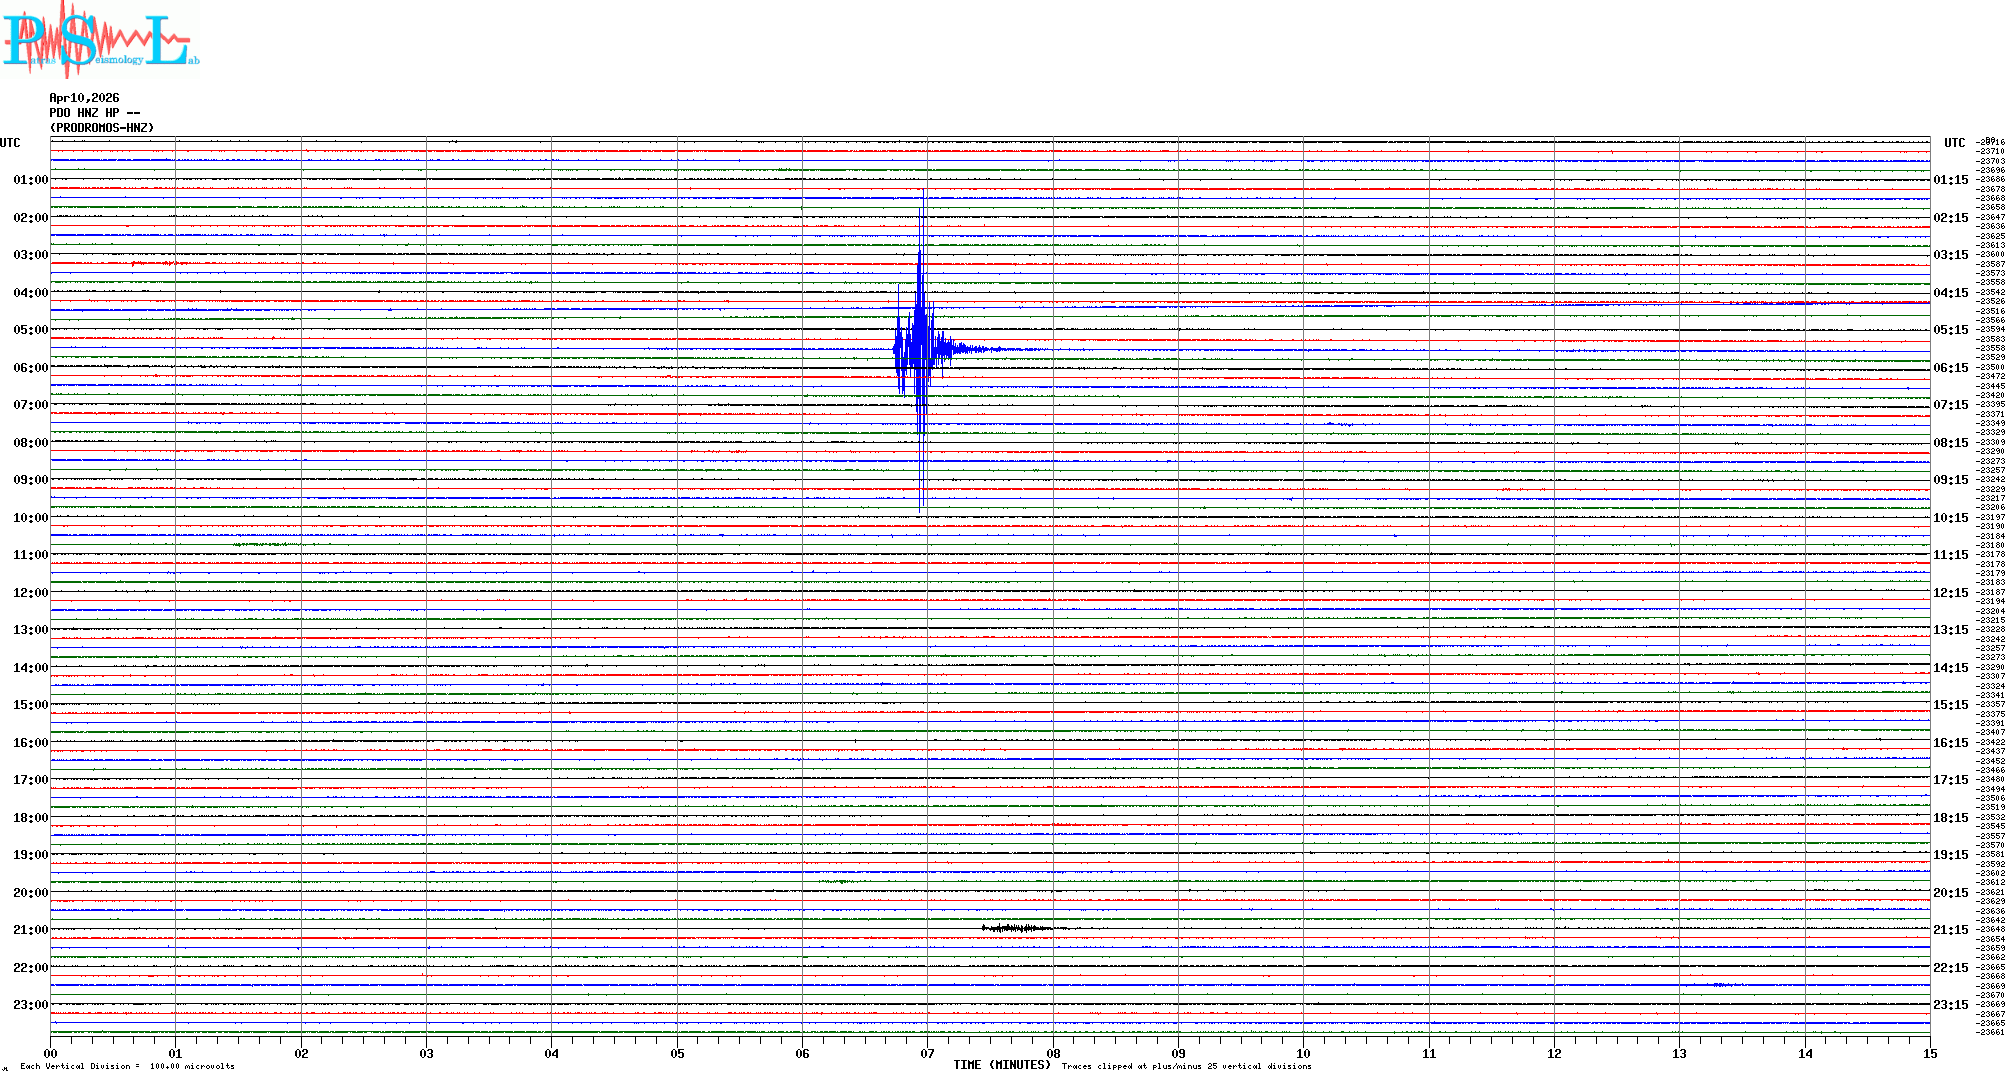Click the large blue earthquake waveform burst
The height and width of the screenshot is (1080, 2010).
click(x=920, y=349)
